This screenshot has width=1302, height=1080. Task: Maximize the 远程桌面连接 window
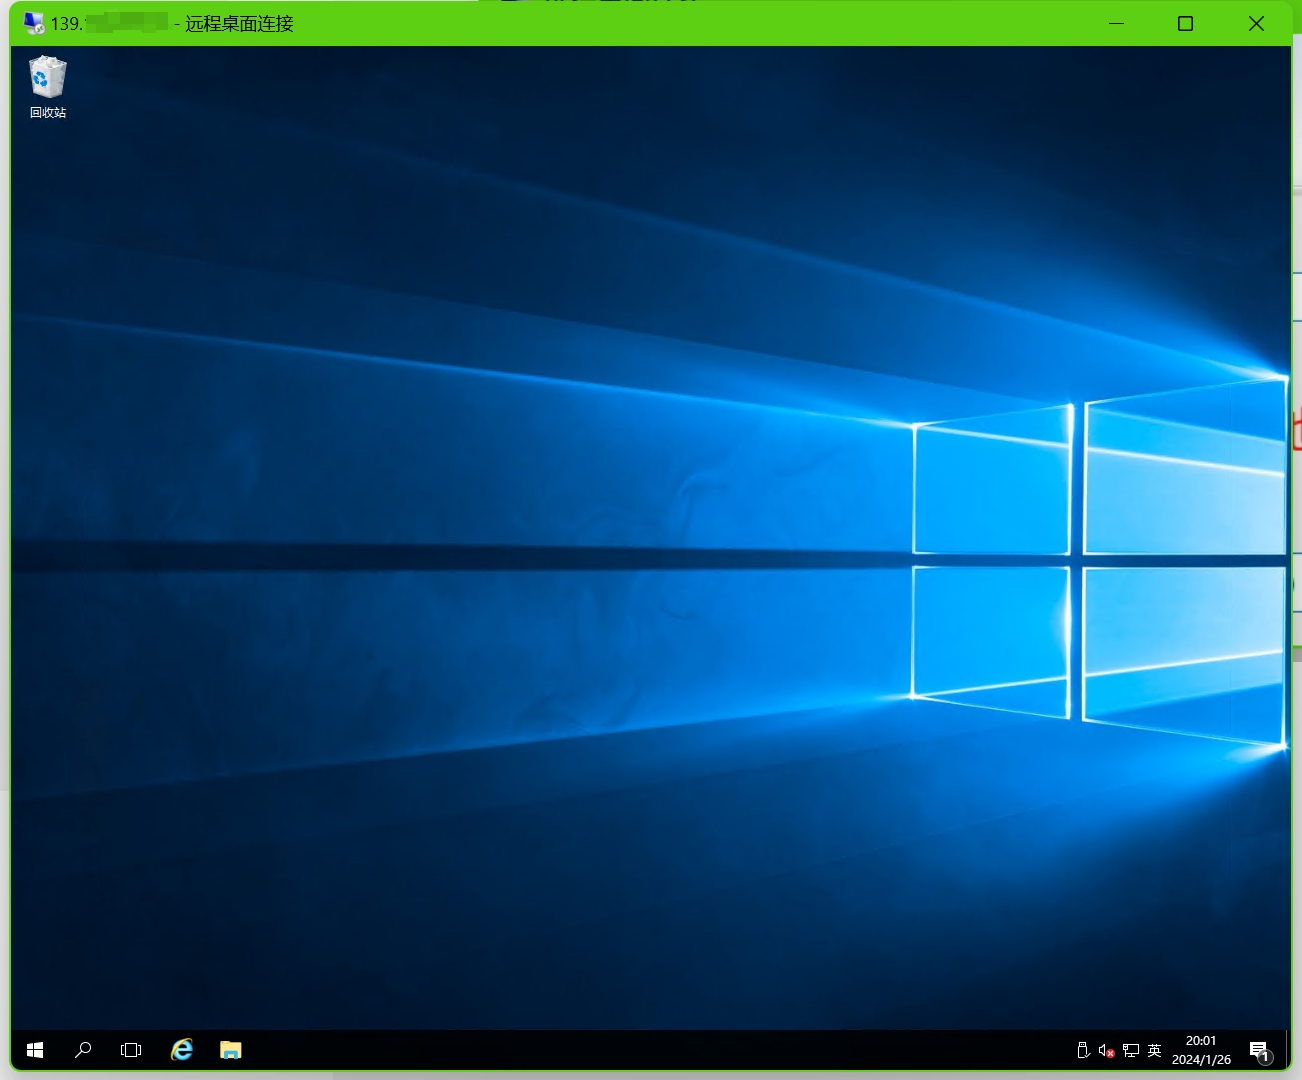(1185, 23)
